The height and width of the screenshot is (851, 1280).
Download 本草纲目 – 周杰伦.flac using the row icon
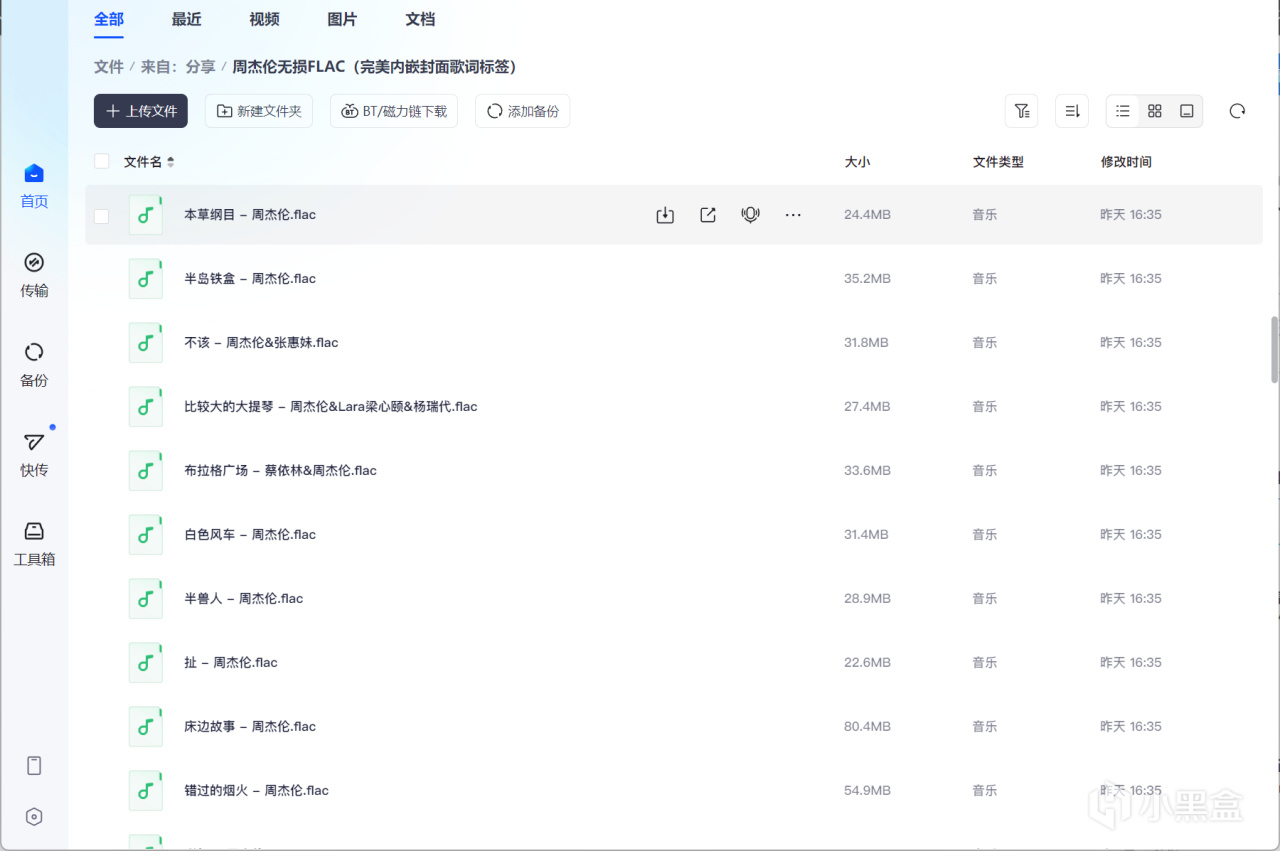665,215
